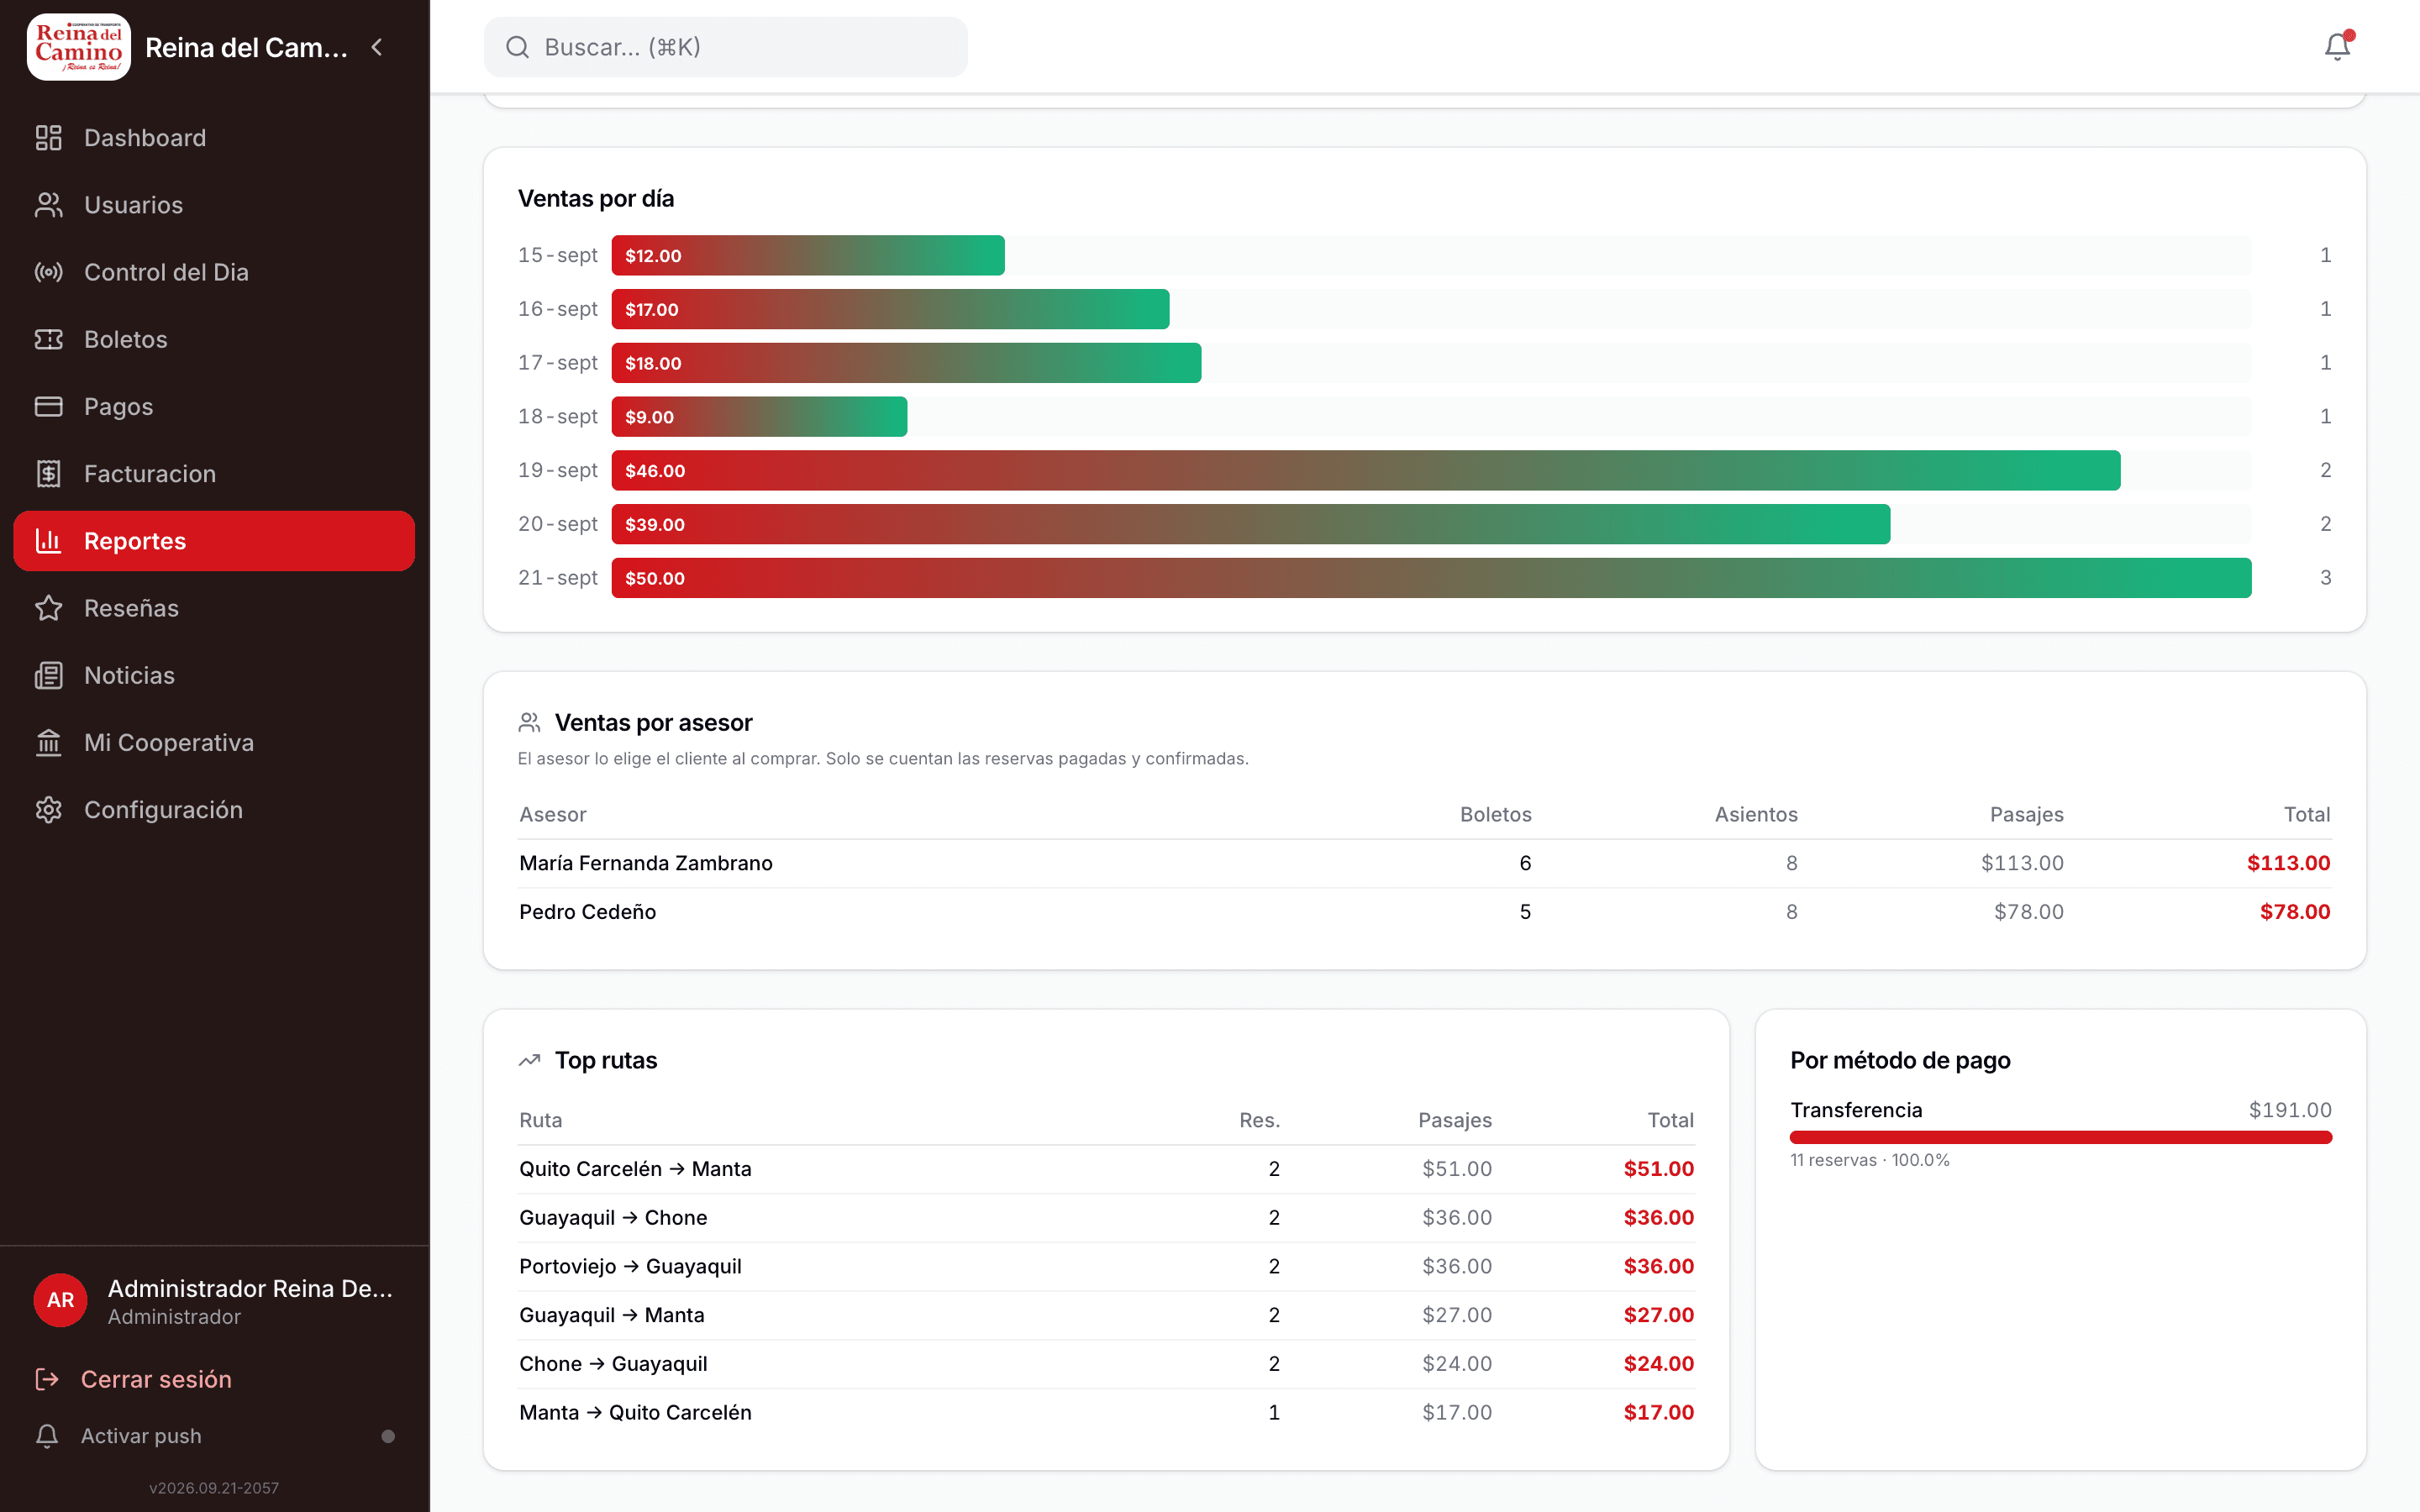Click the Asientos column header
The width and height of the screenshot is (2420, 1512).
click(x=1756, y=814)
